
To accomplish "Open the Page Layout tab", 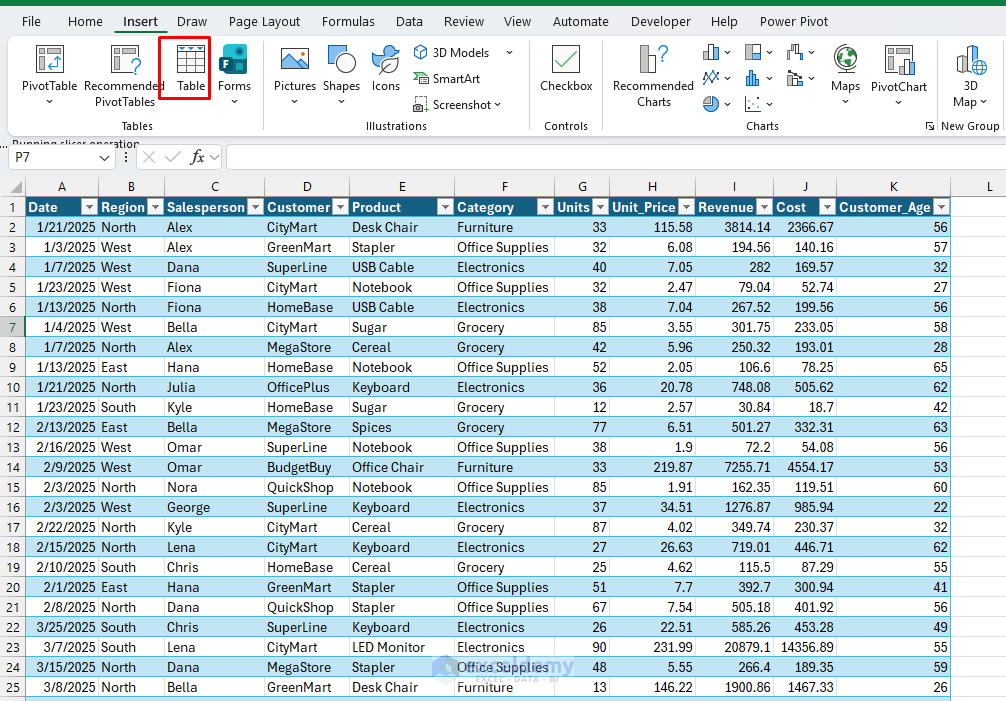I will click(x=264, y=21).
